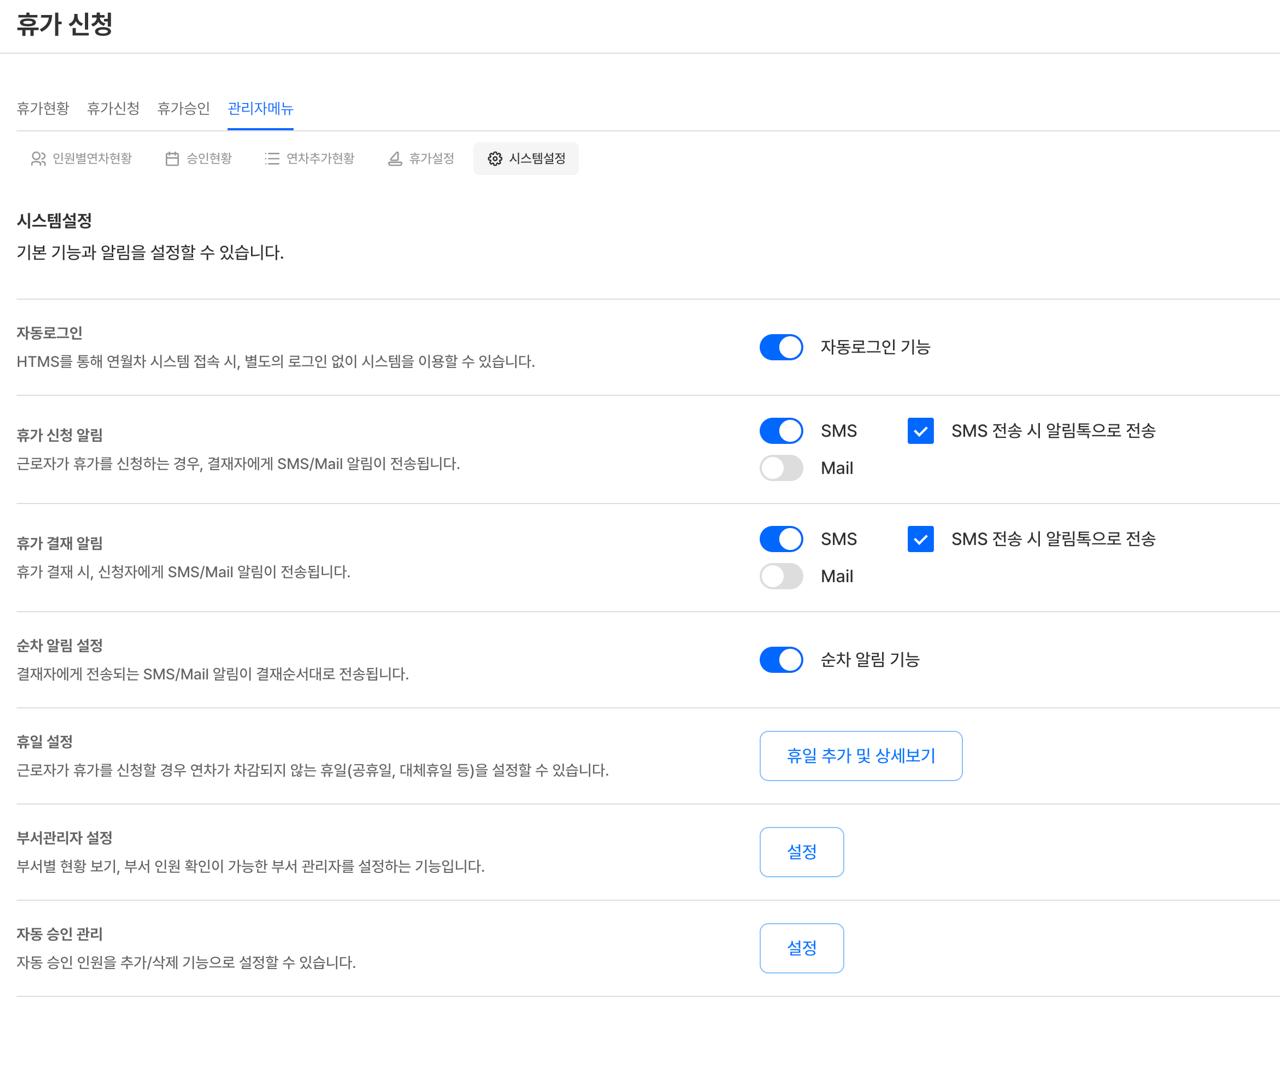Click 부서관리자 설정 section title
1280x1066 pixels.
(64, 837)
